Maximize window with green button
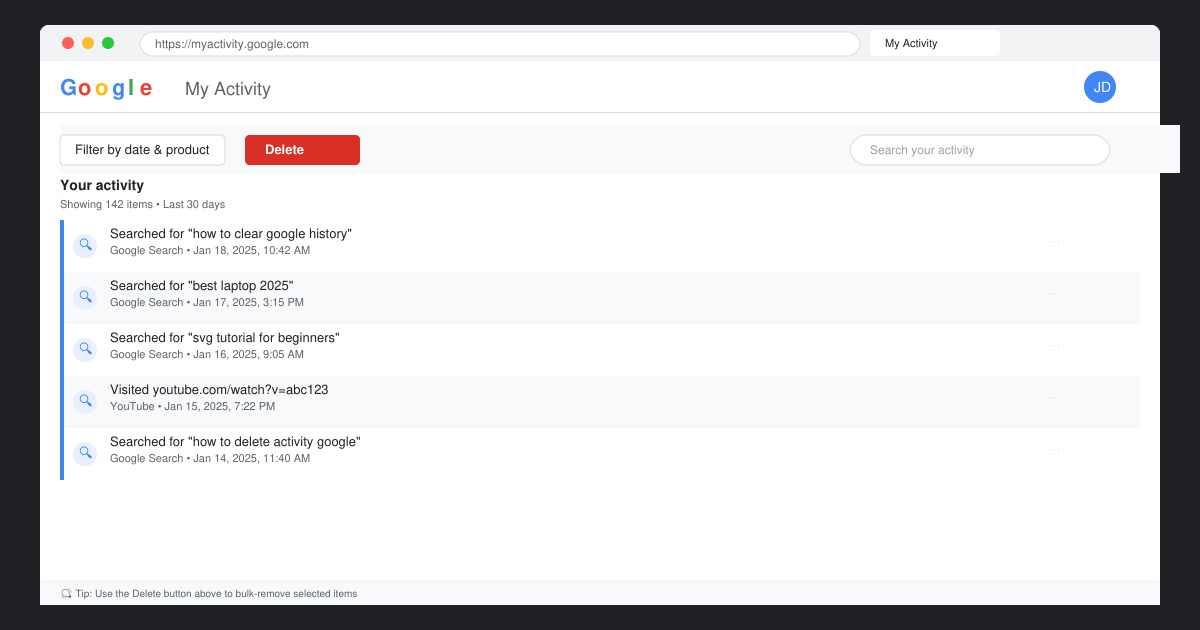This screenshot has width=1200, height=630. 108,43
